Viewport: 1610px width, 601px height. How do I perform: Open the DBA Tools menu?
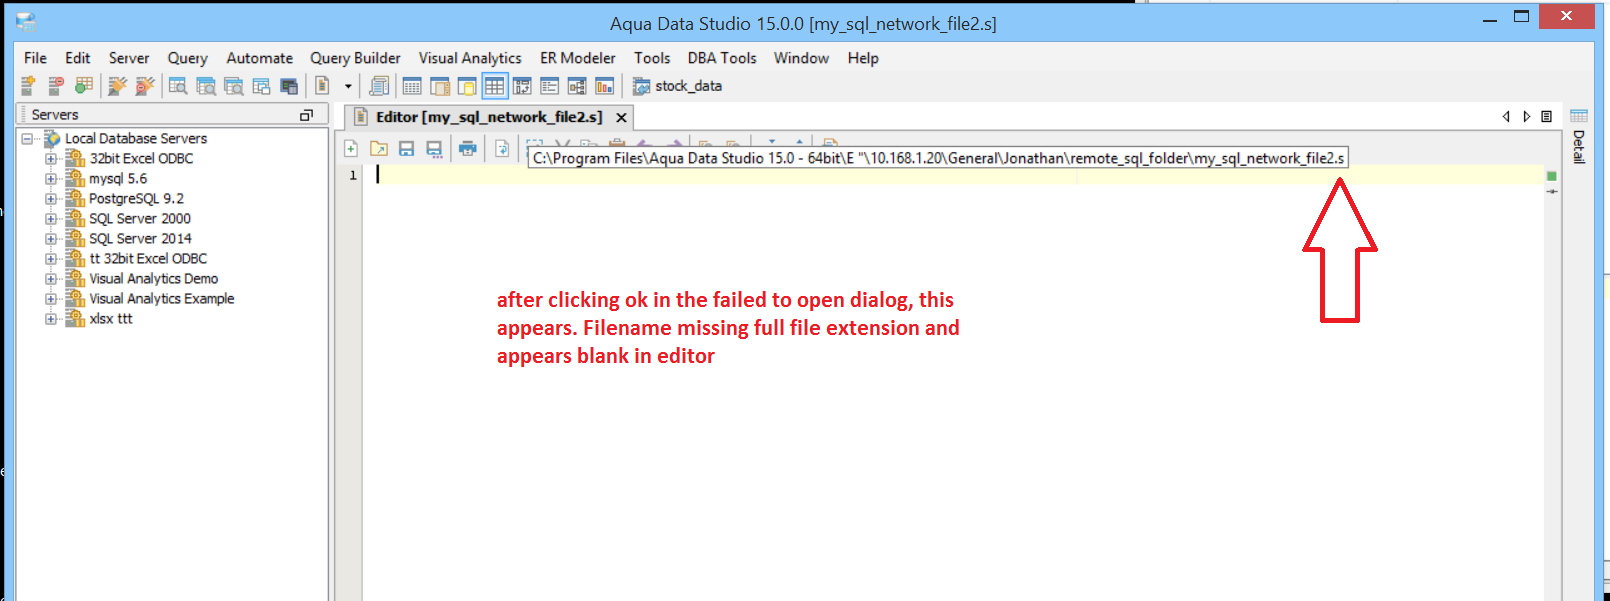click(722, 58)
